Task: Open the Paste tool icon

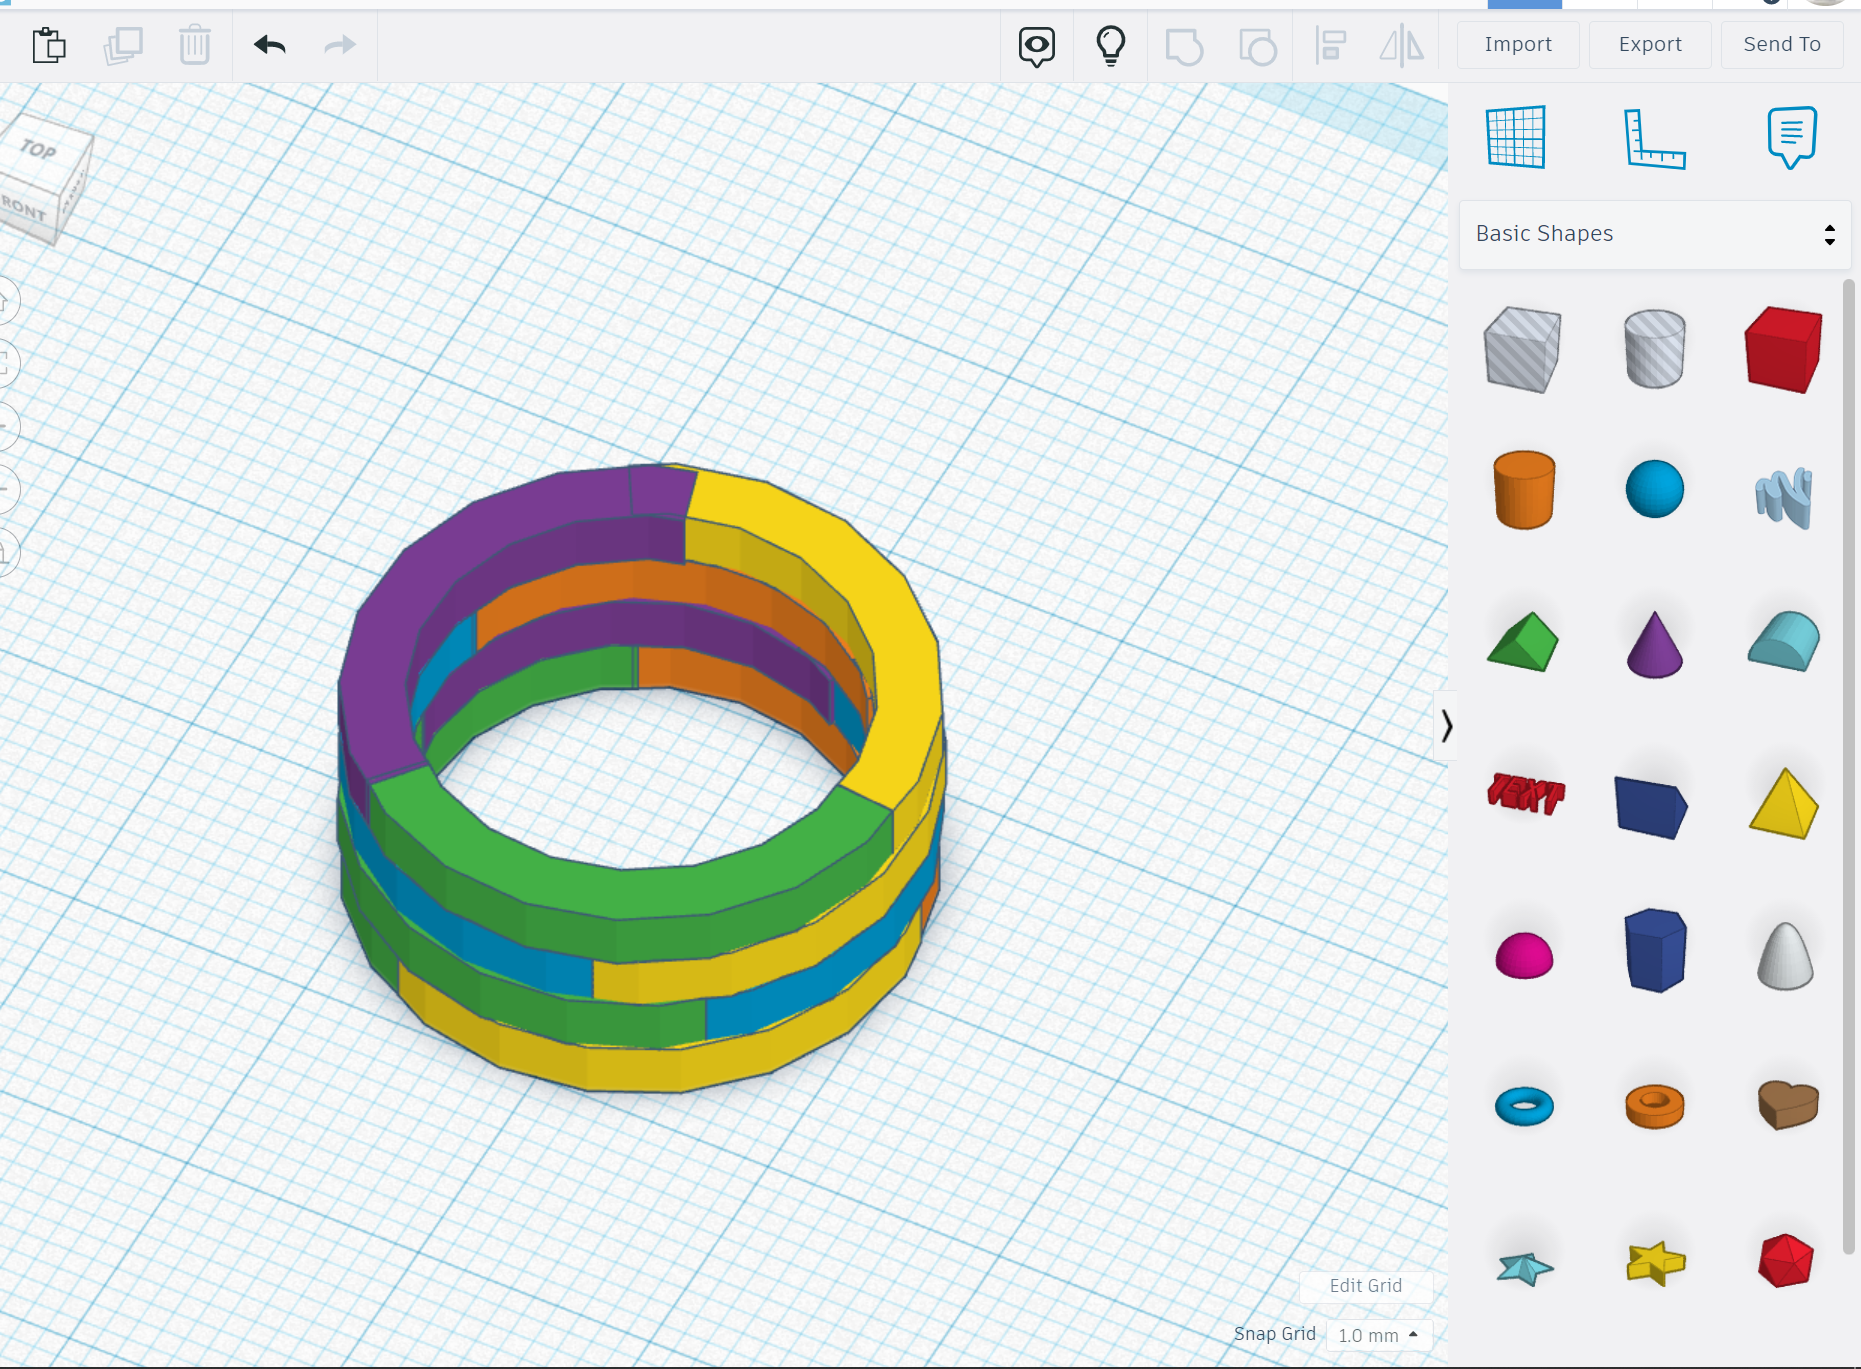Action: [49, 45]
